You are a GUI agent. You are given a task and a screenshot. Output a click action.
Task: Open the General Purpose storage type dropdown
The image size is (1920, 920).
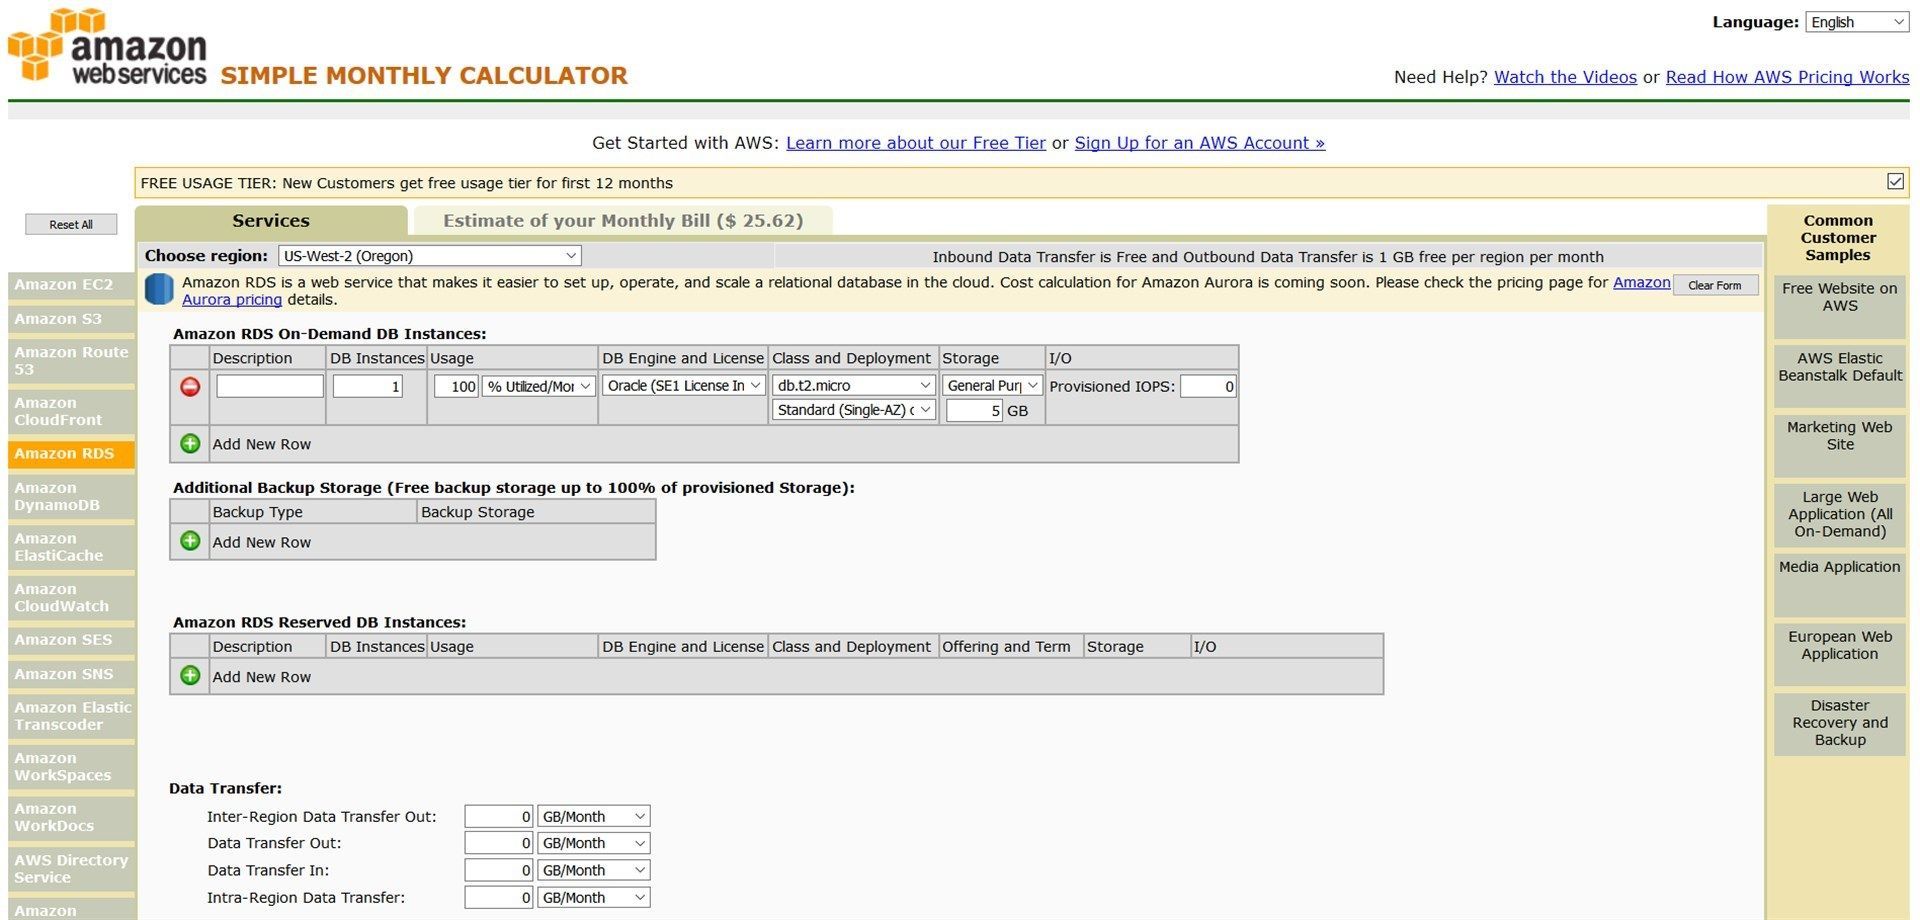[x=992, y=385]
